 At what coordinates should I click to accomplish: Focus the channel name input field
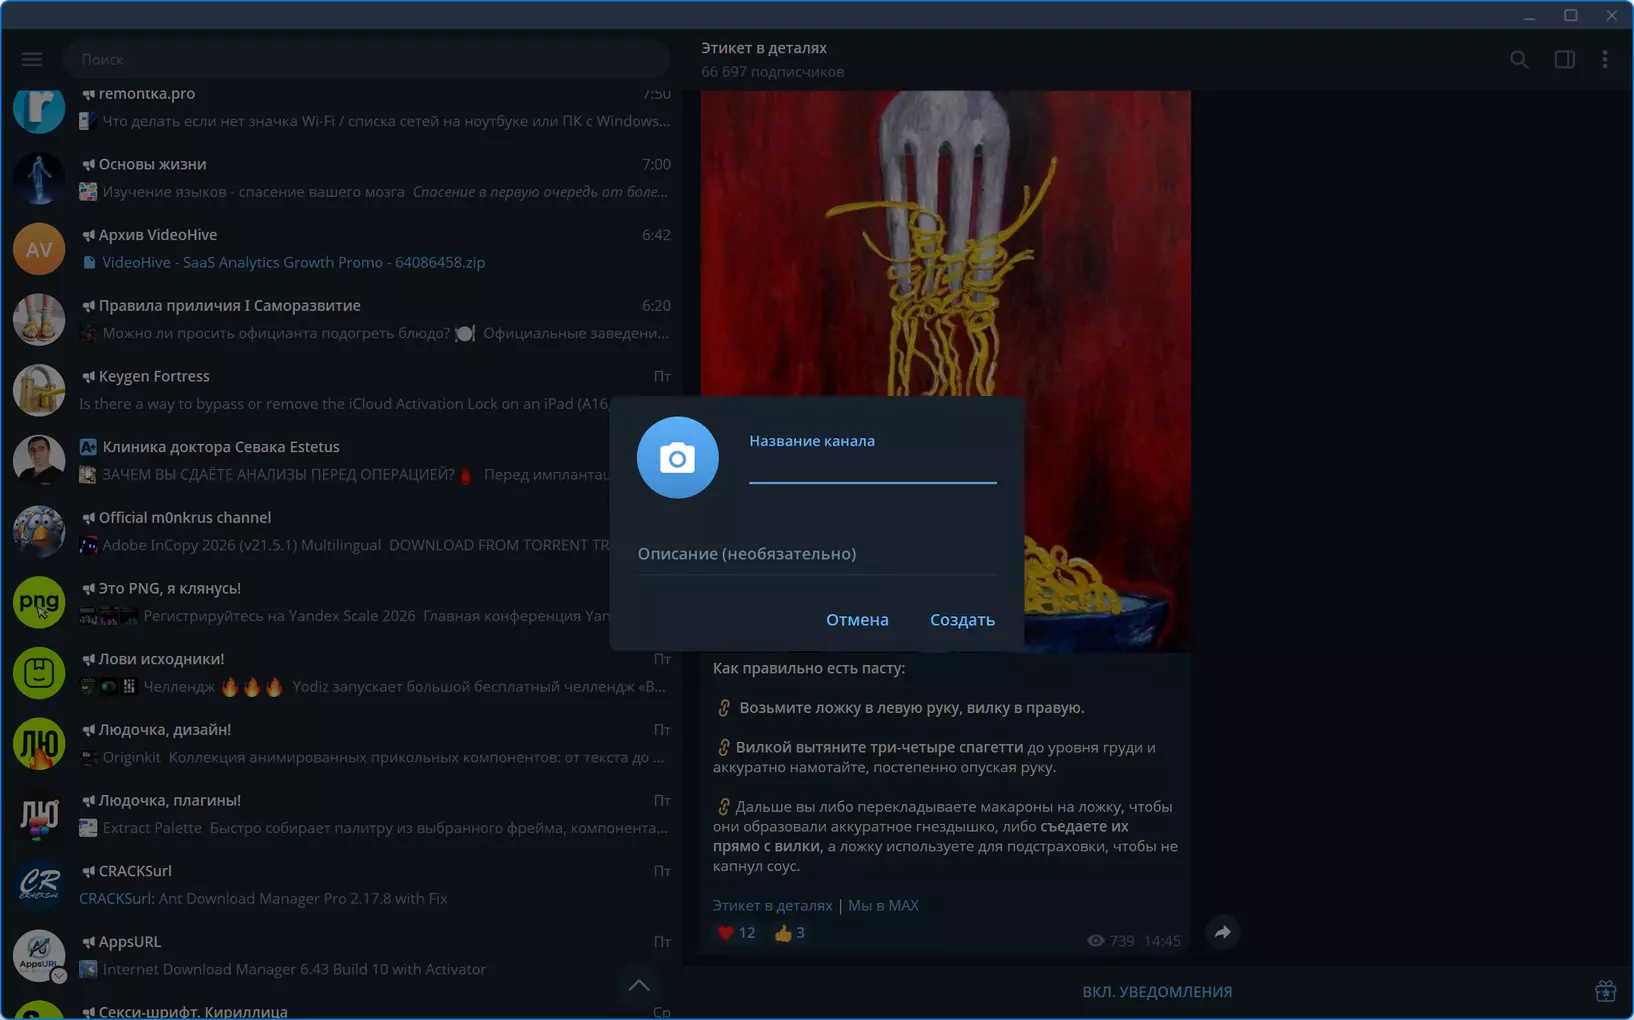(x=872, y=468)
